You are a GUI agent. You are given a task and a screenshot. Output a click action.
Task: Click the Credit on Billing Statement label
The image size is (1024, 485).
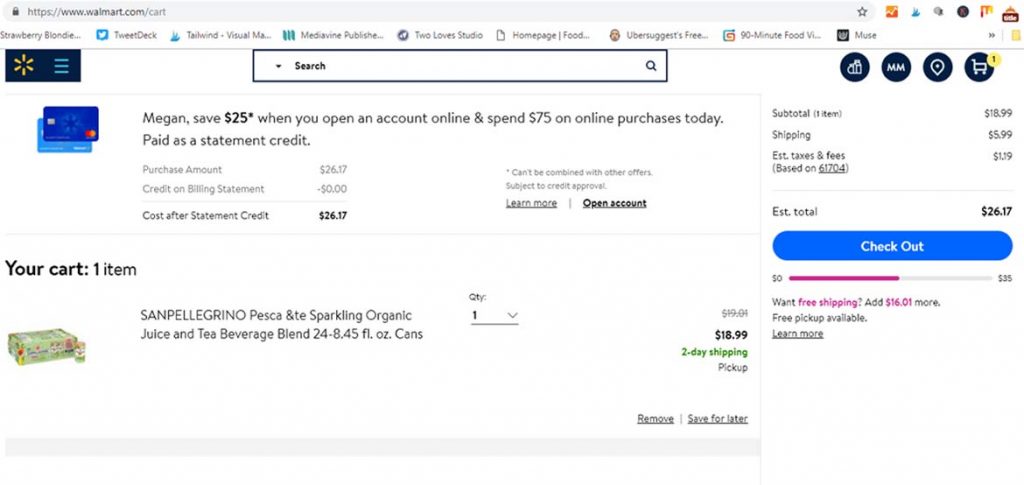coord(203,189)
